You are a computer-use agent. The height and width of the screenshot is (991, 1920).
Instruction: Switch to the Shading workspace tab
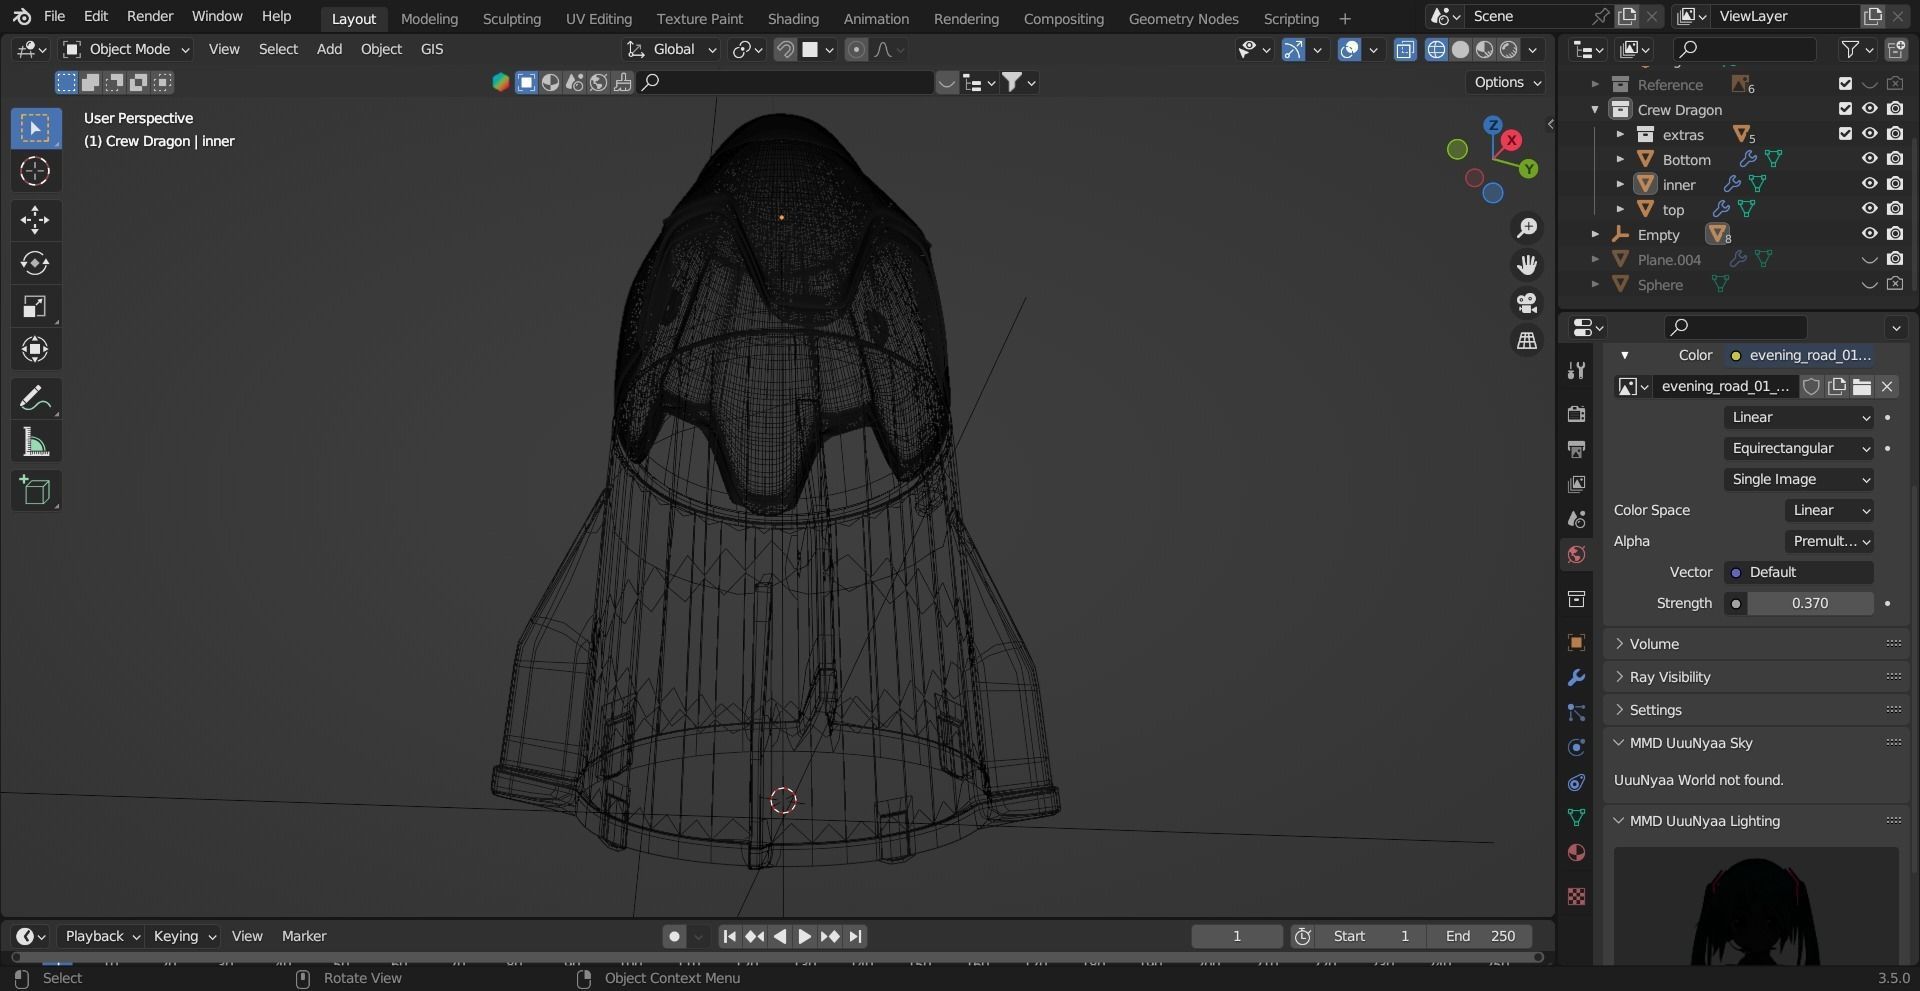click(793, 18)
